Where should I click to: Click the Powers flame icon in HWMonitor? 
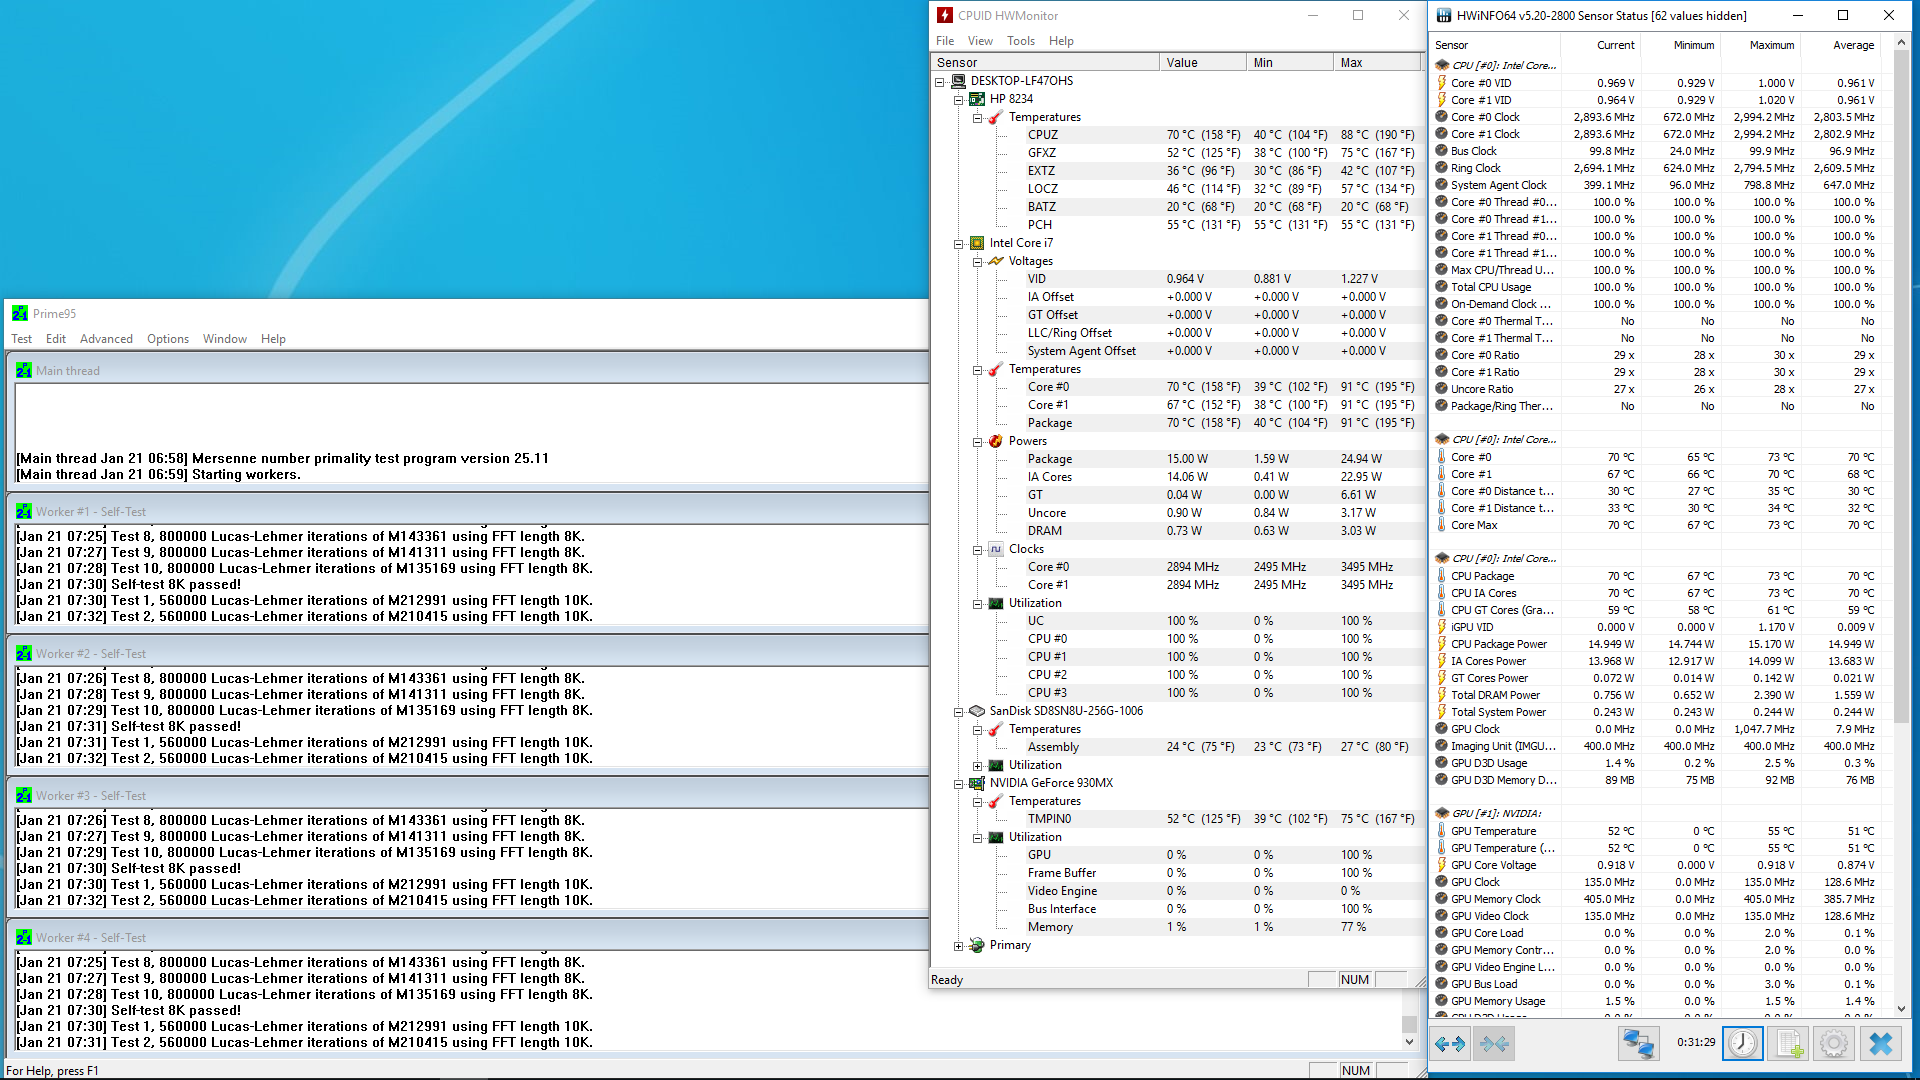[x=996, y=441]
